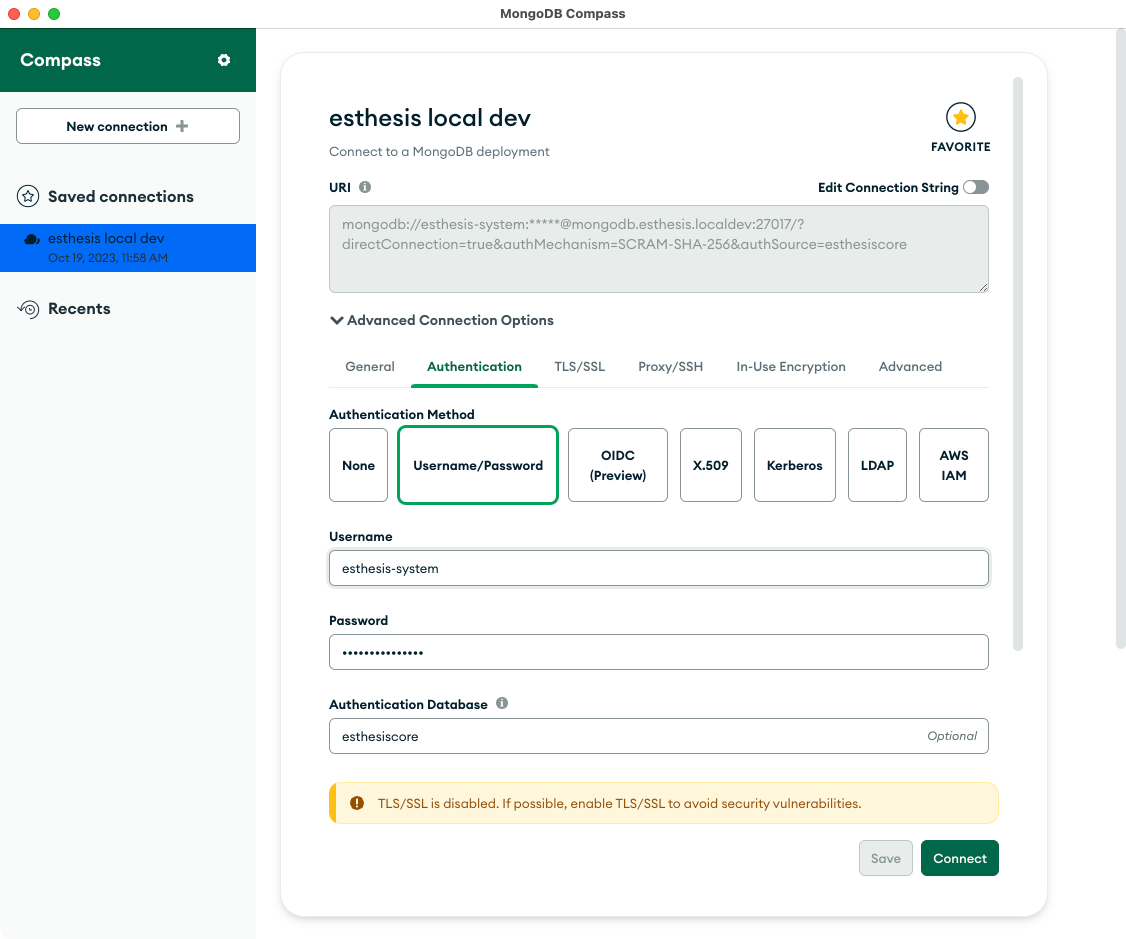Click the Saved connections star icon

point(27,196)
